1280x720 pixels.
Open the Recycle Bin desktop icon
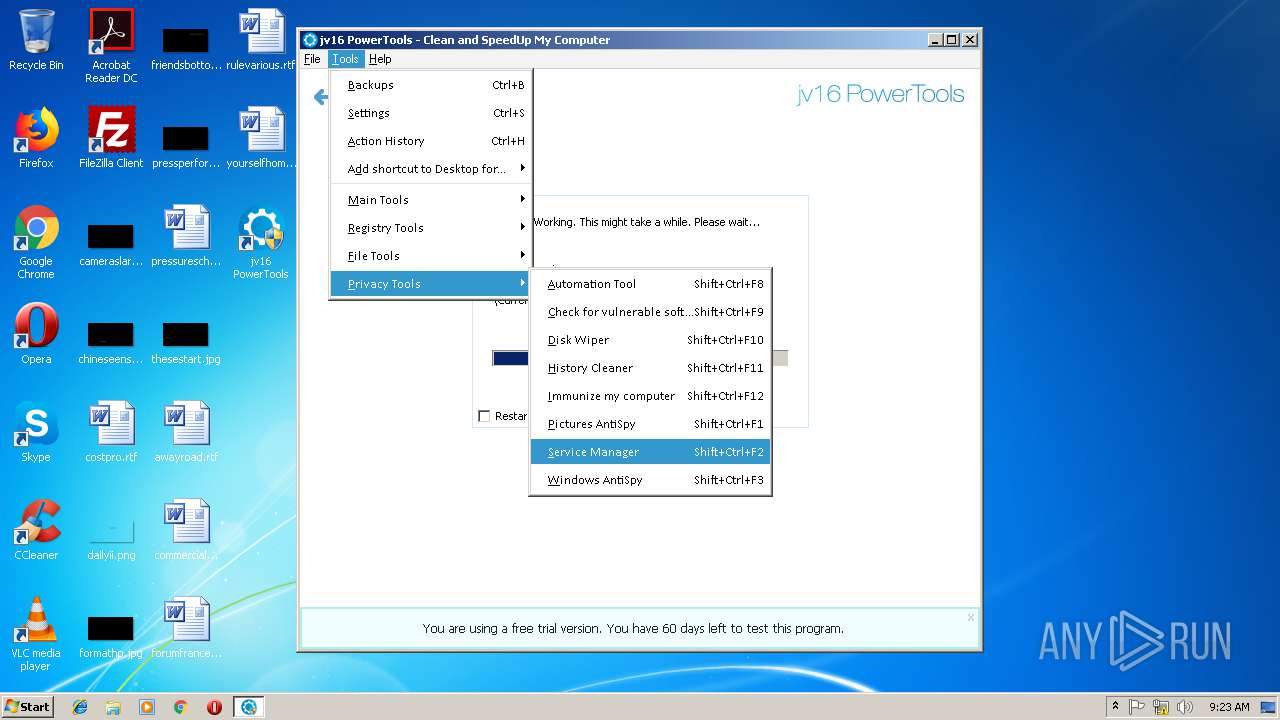(36, 40)
